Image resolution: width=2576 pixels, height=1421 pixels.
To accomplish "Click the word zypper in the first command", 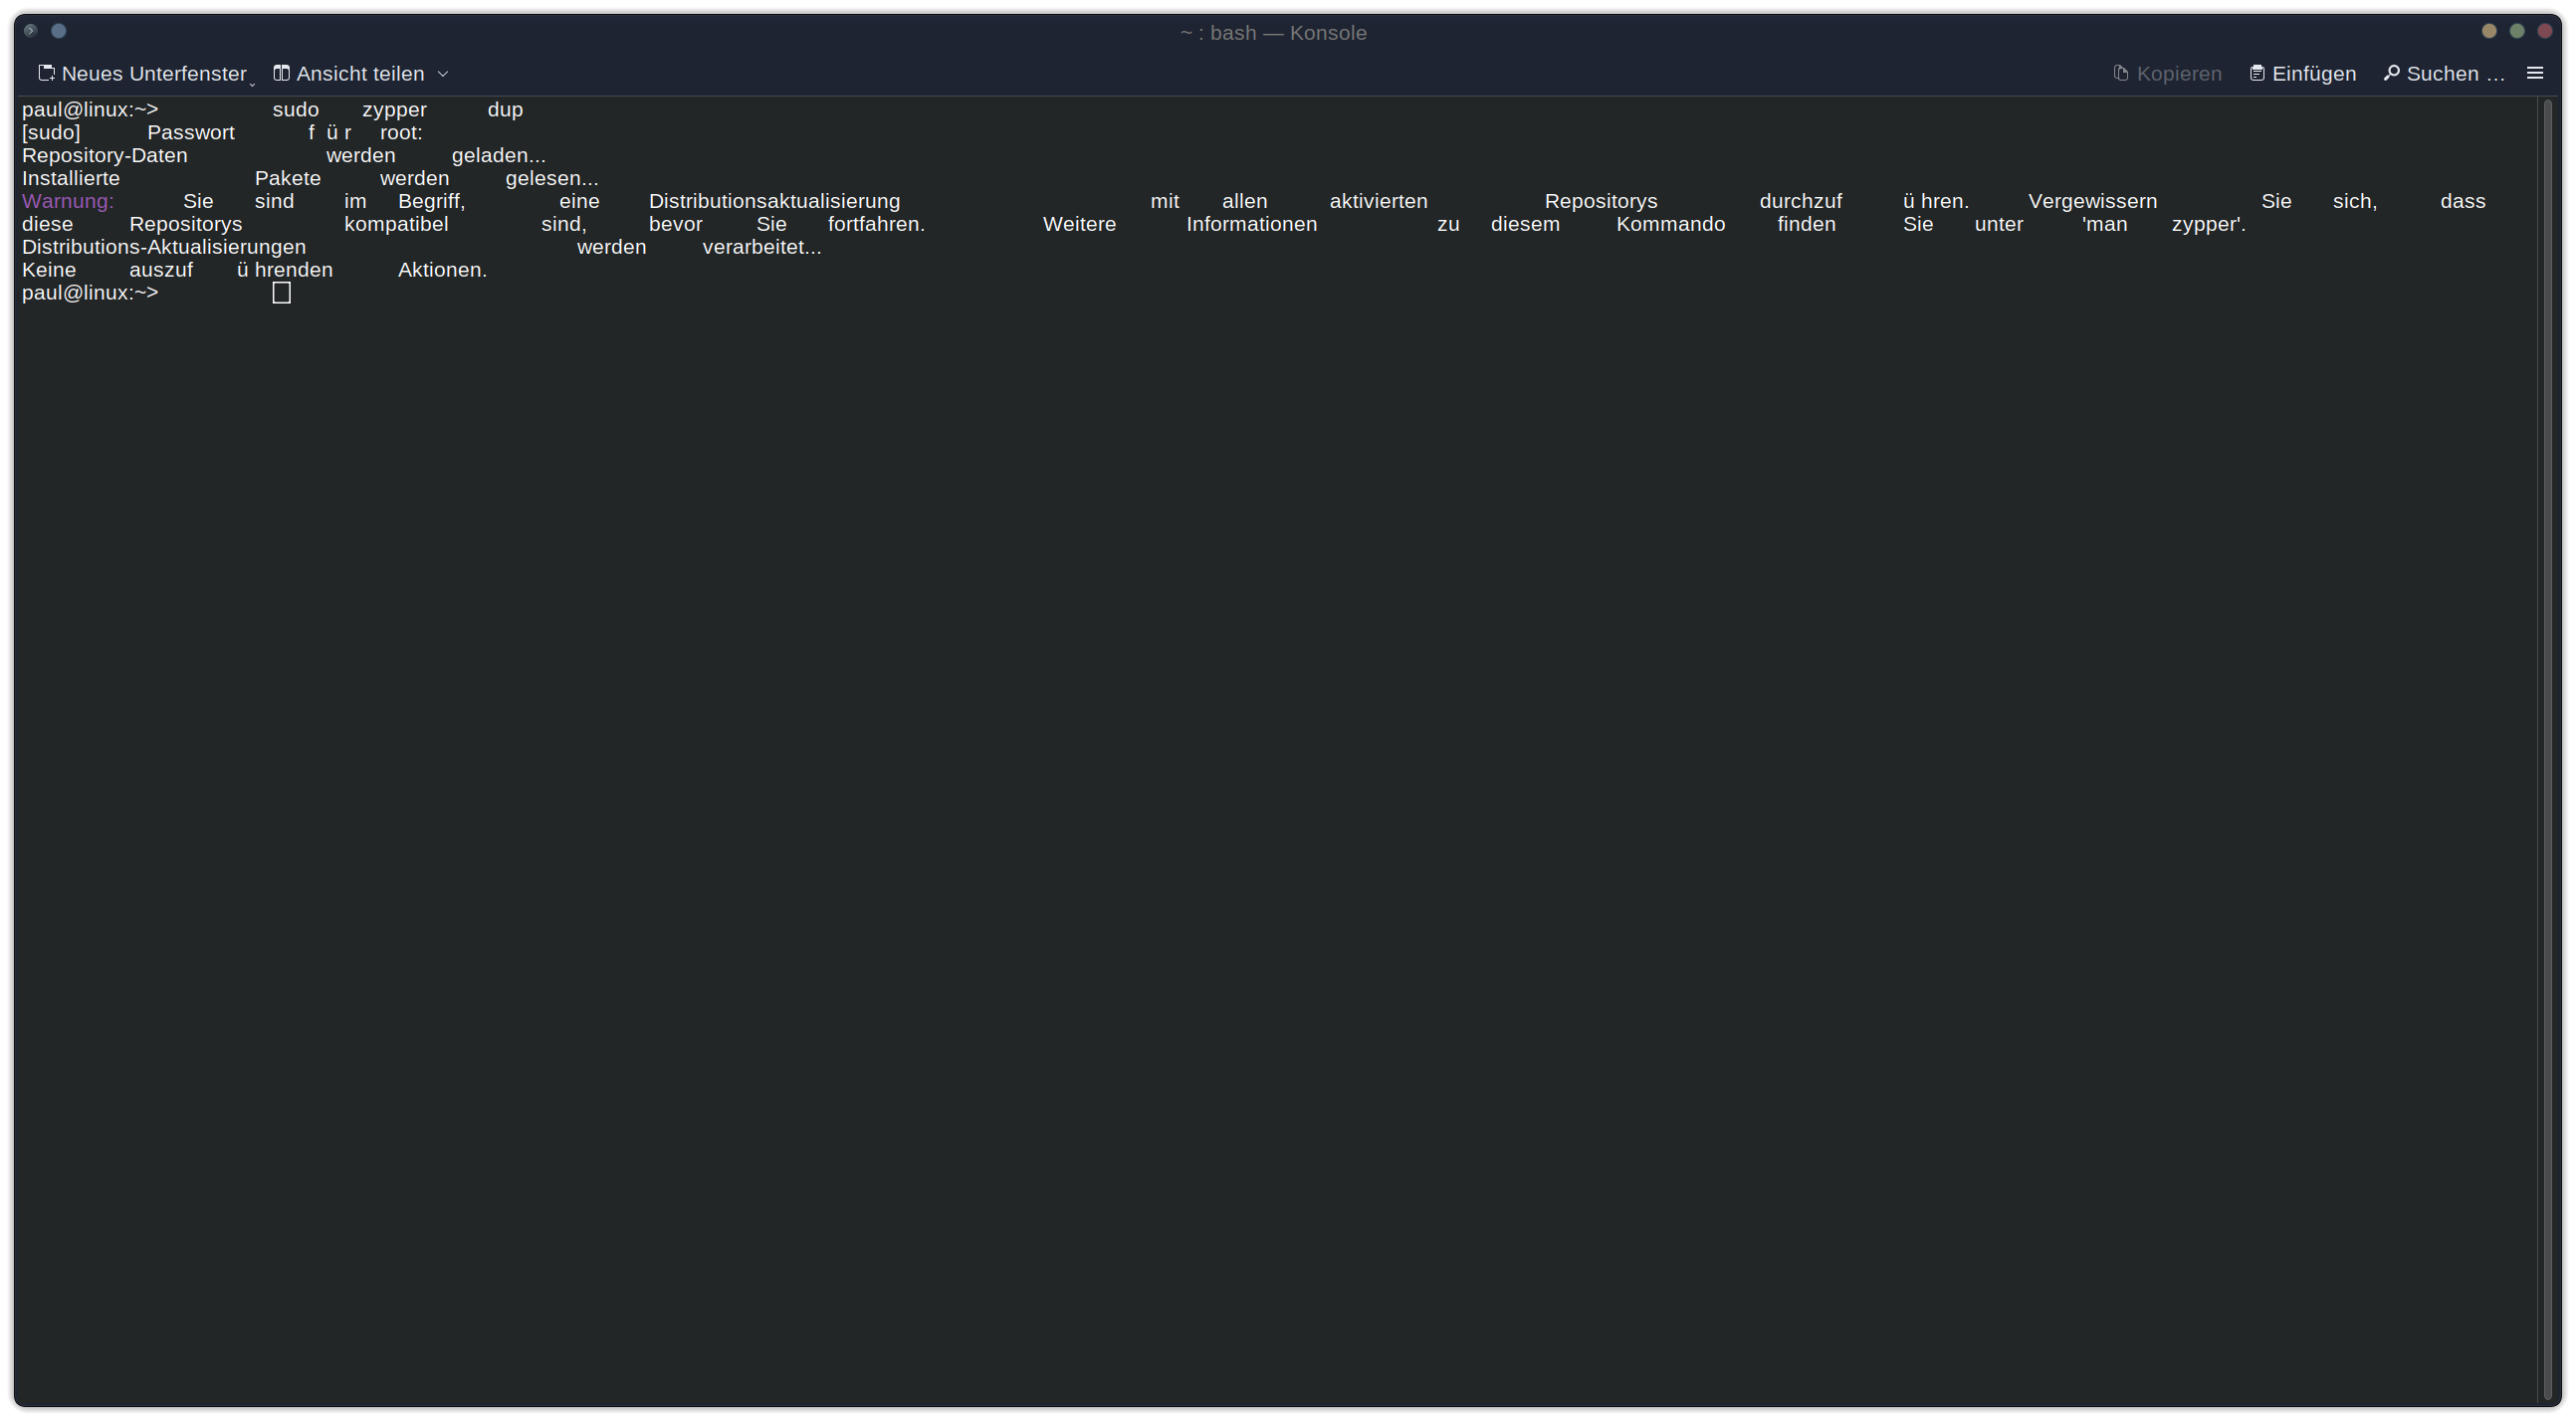I will 394,110.
